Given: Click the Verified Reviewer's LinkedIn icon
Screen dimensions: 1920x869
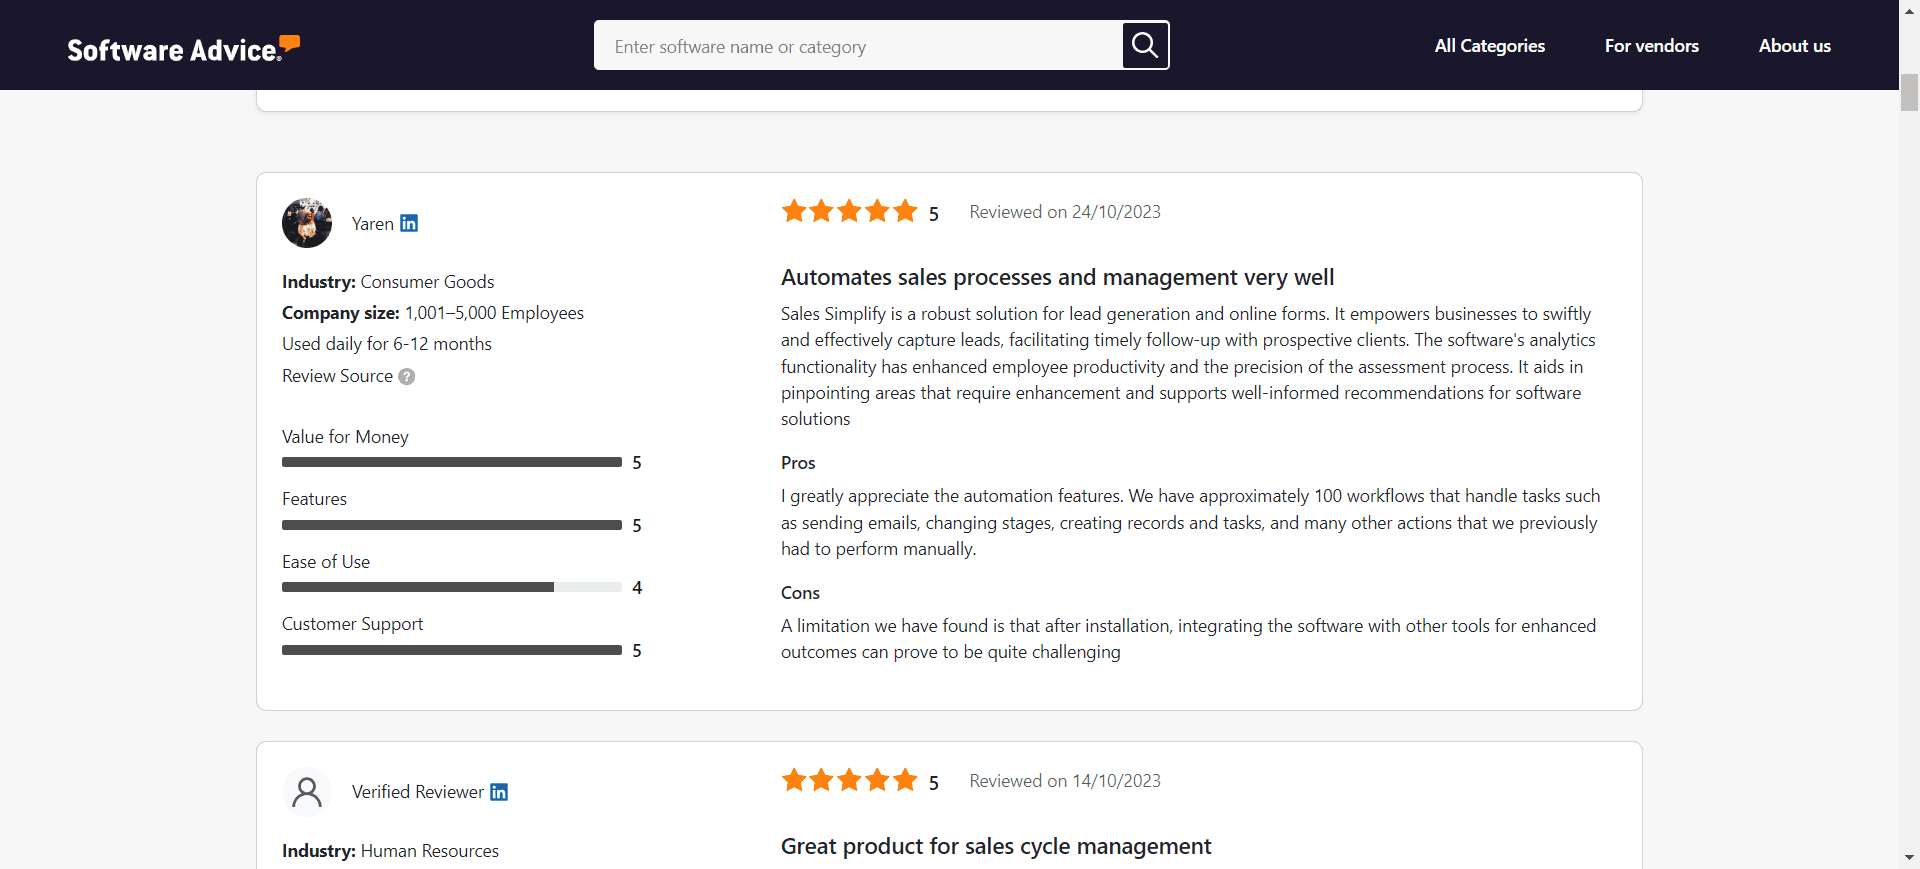Looking at the screenshot, I should (497, 792).
